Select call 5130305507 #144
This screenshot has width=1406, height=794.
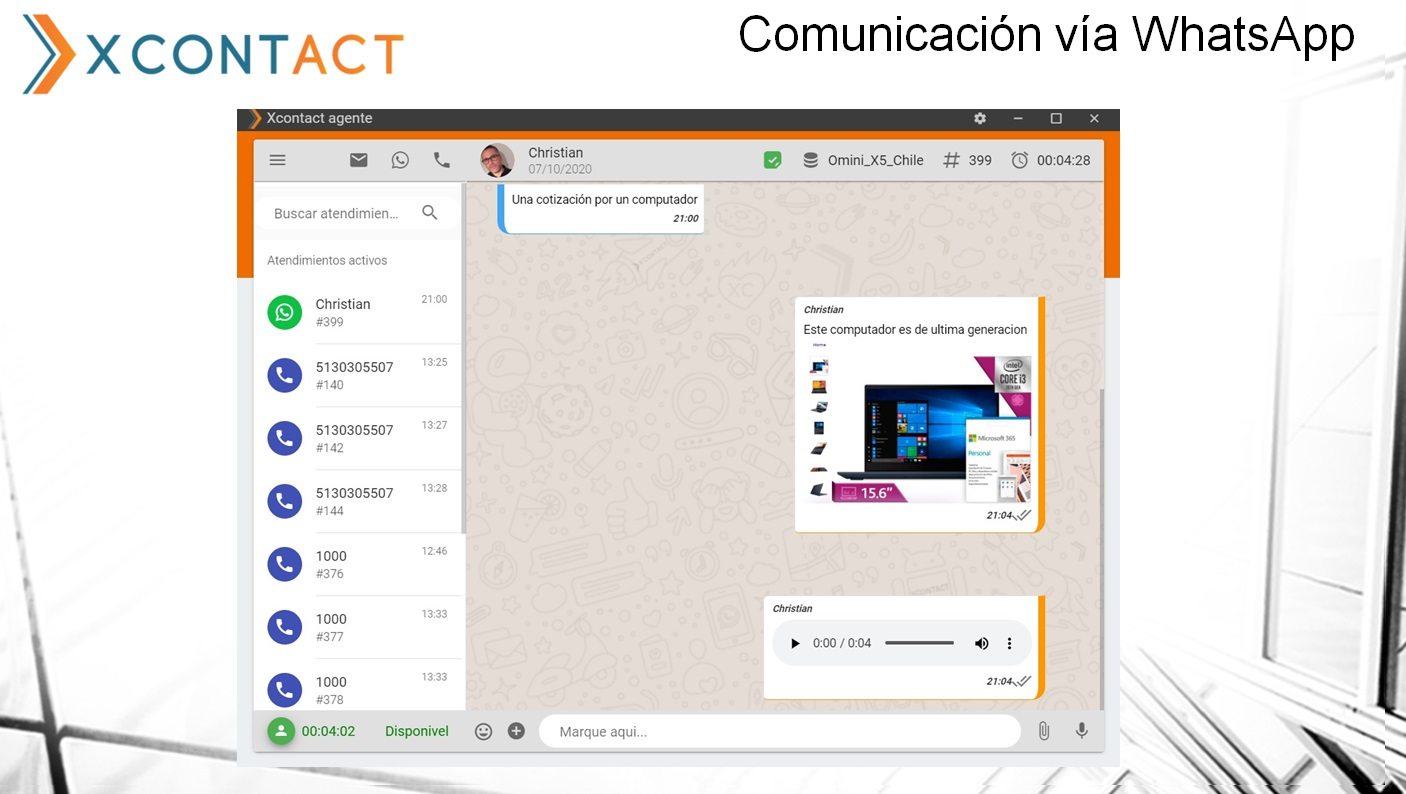click(358, 501)
